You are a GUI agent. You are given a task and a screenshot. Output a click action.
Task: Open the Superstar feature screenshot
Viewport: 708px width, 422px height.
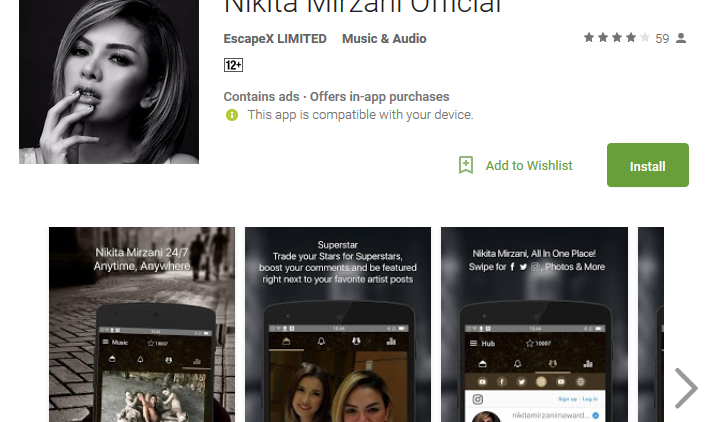(x=338, y=325)
